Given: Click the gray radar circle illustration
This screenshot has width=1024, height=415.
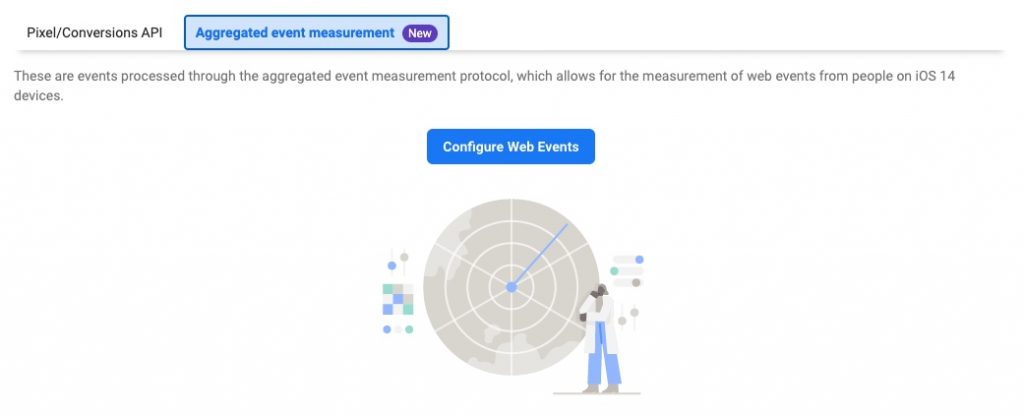Looking at the screenshot, I should [511, 287].
